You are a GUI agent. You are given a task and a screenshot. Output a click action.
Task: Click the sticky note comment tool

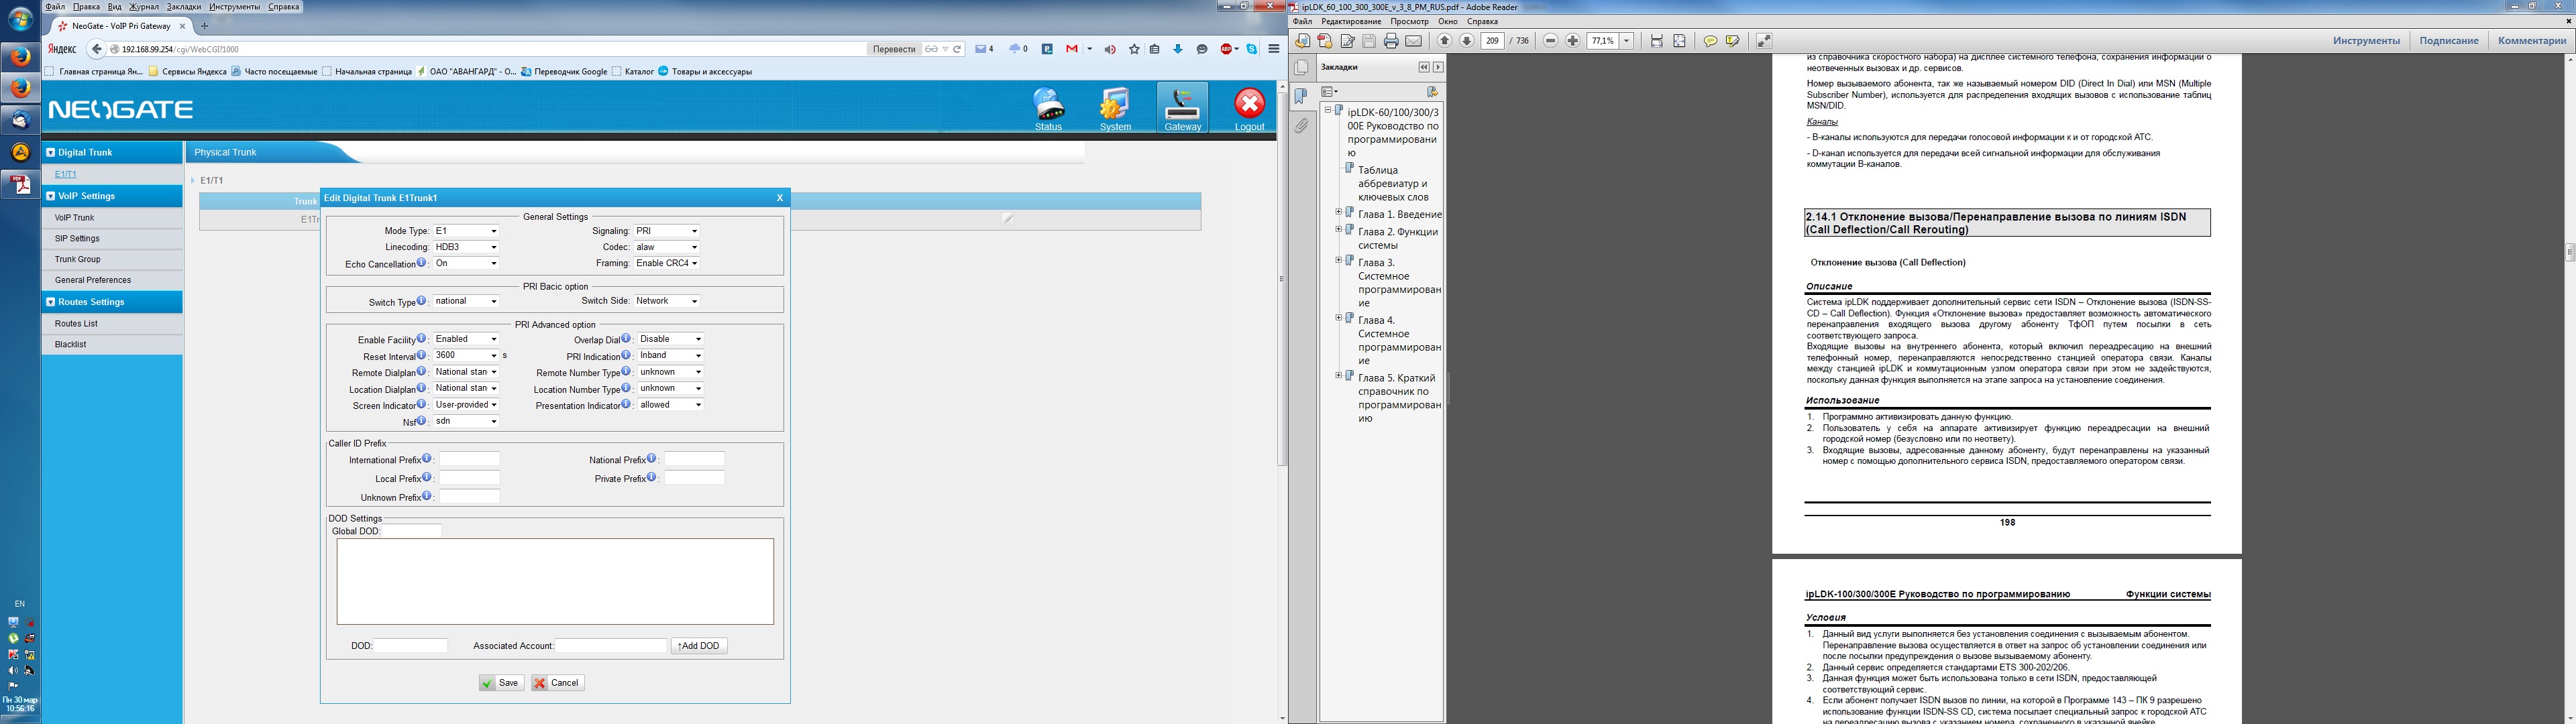coord(1710,41)
